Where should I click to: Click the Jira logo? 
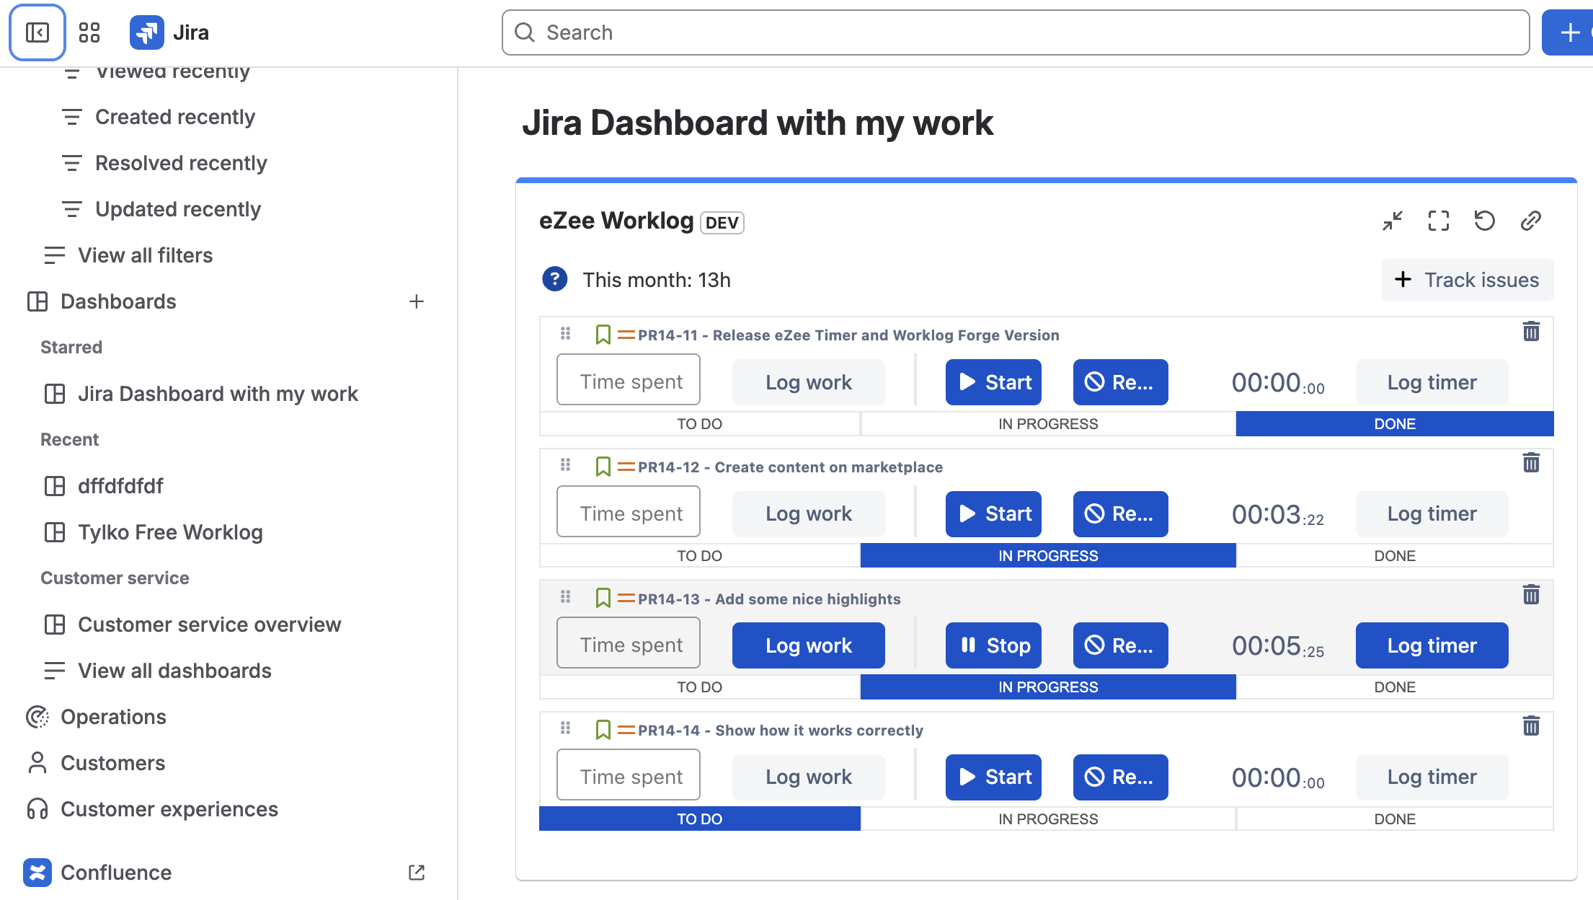coord(170,33)
